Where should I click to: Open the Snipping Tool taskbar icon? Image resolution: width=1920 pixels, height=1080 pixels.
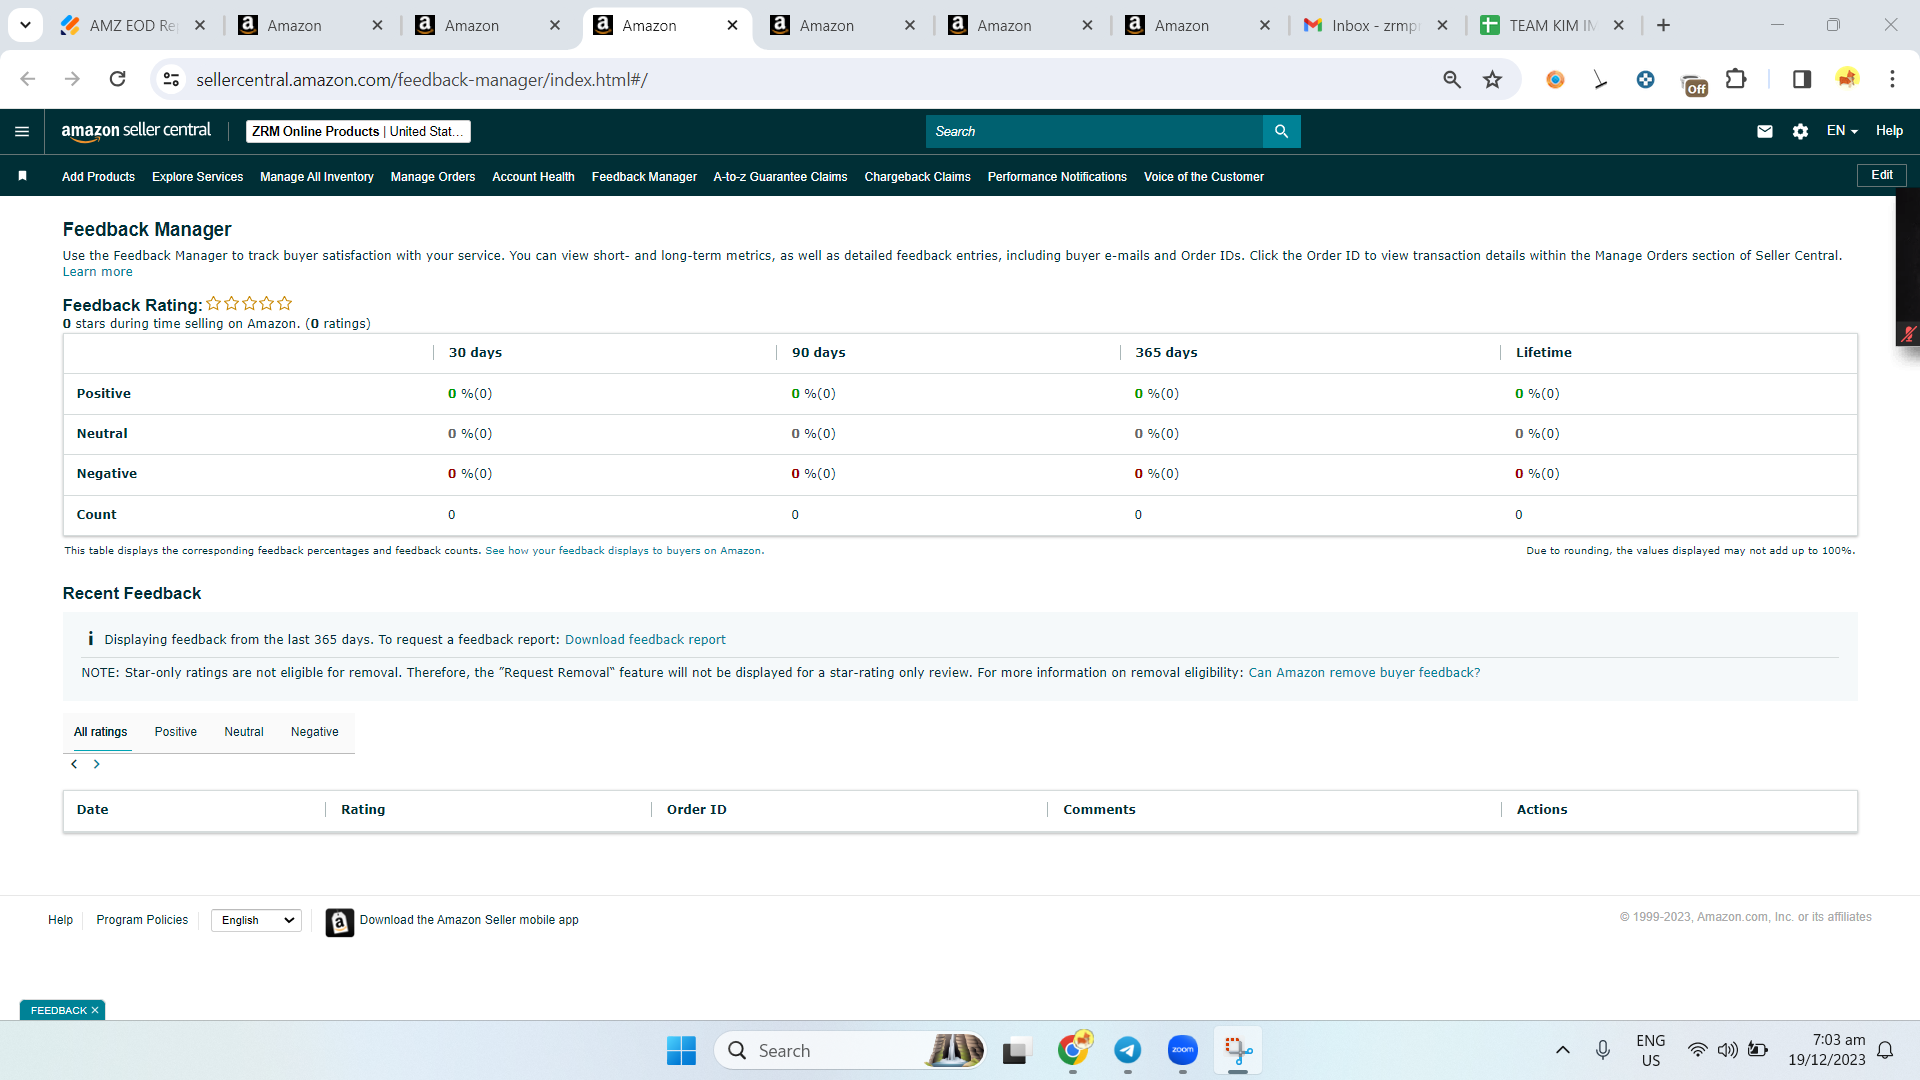[1238, 1050]
